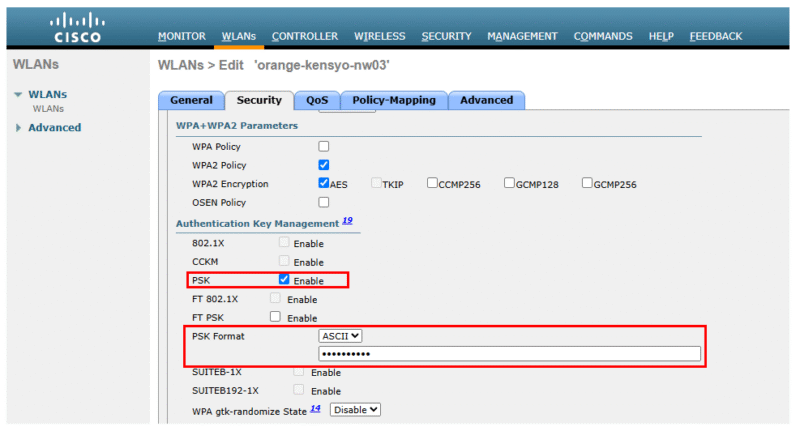800x431 pixels.
Task: Switch to the General tab
Action: click(191, 100)
